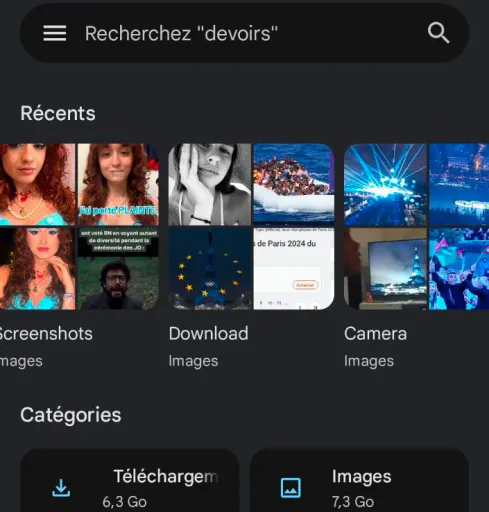Tap the magnifying glass search icon
Screen dimensions: 489x512
point(438,33)
